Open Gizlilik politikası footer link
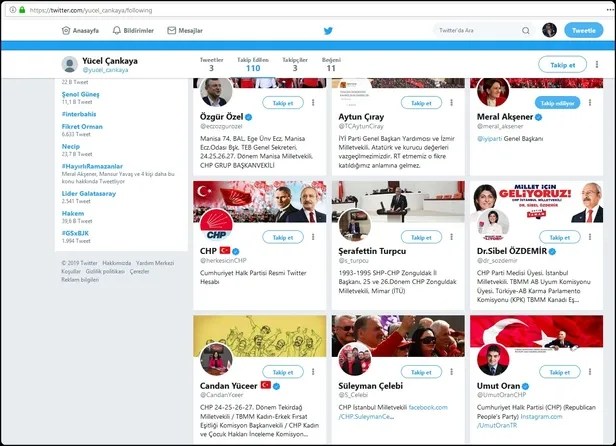Image resolution: width=616 pixels, height=446 pixels. pos(105,272)
